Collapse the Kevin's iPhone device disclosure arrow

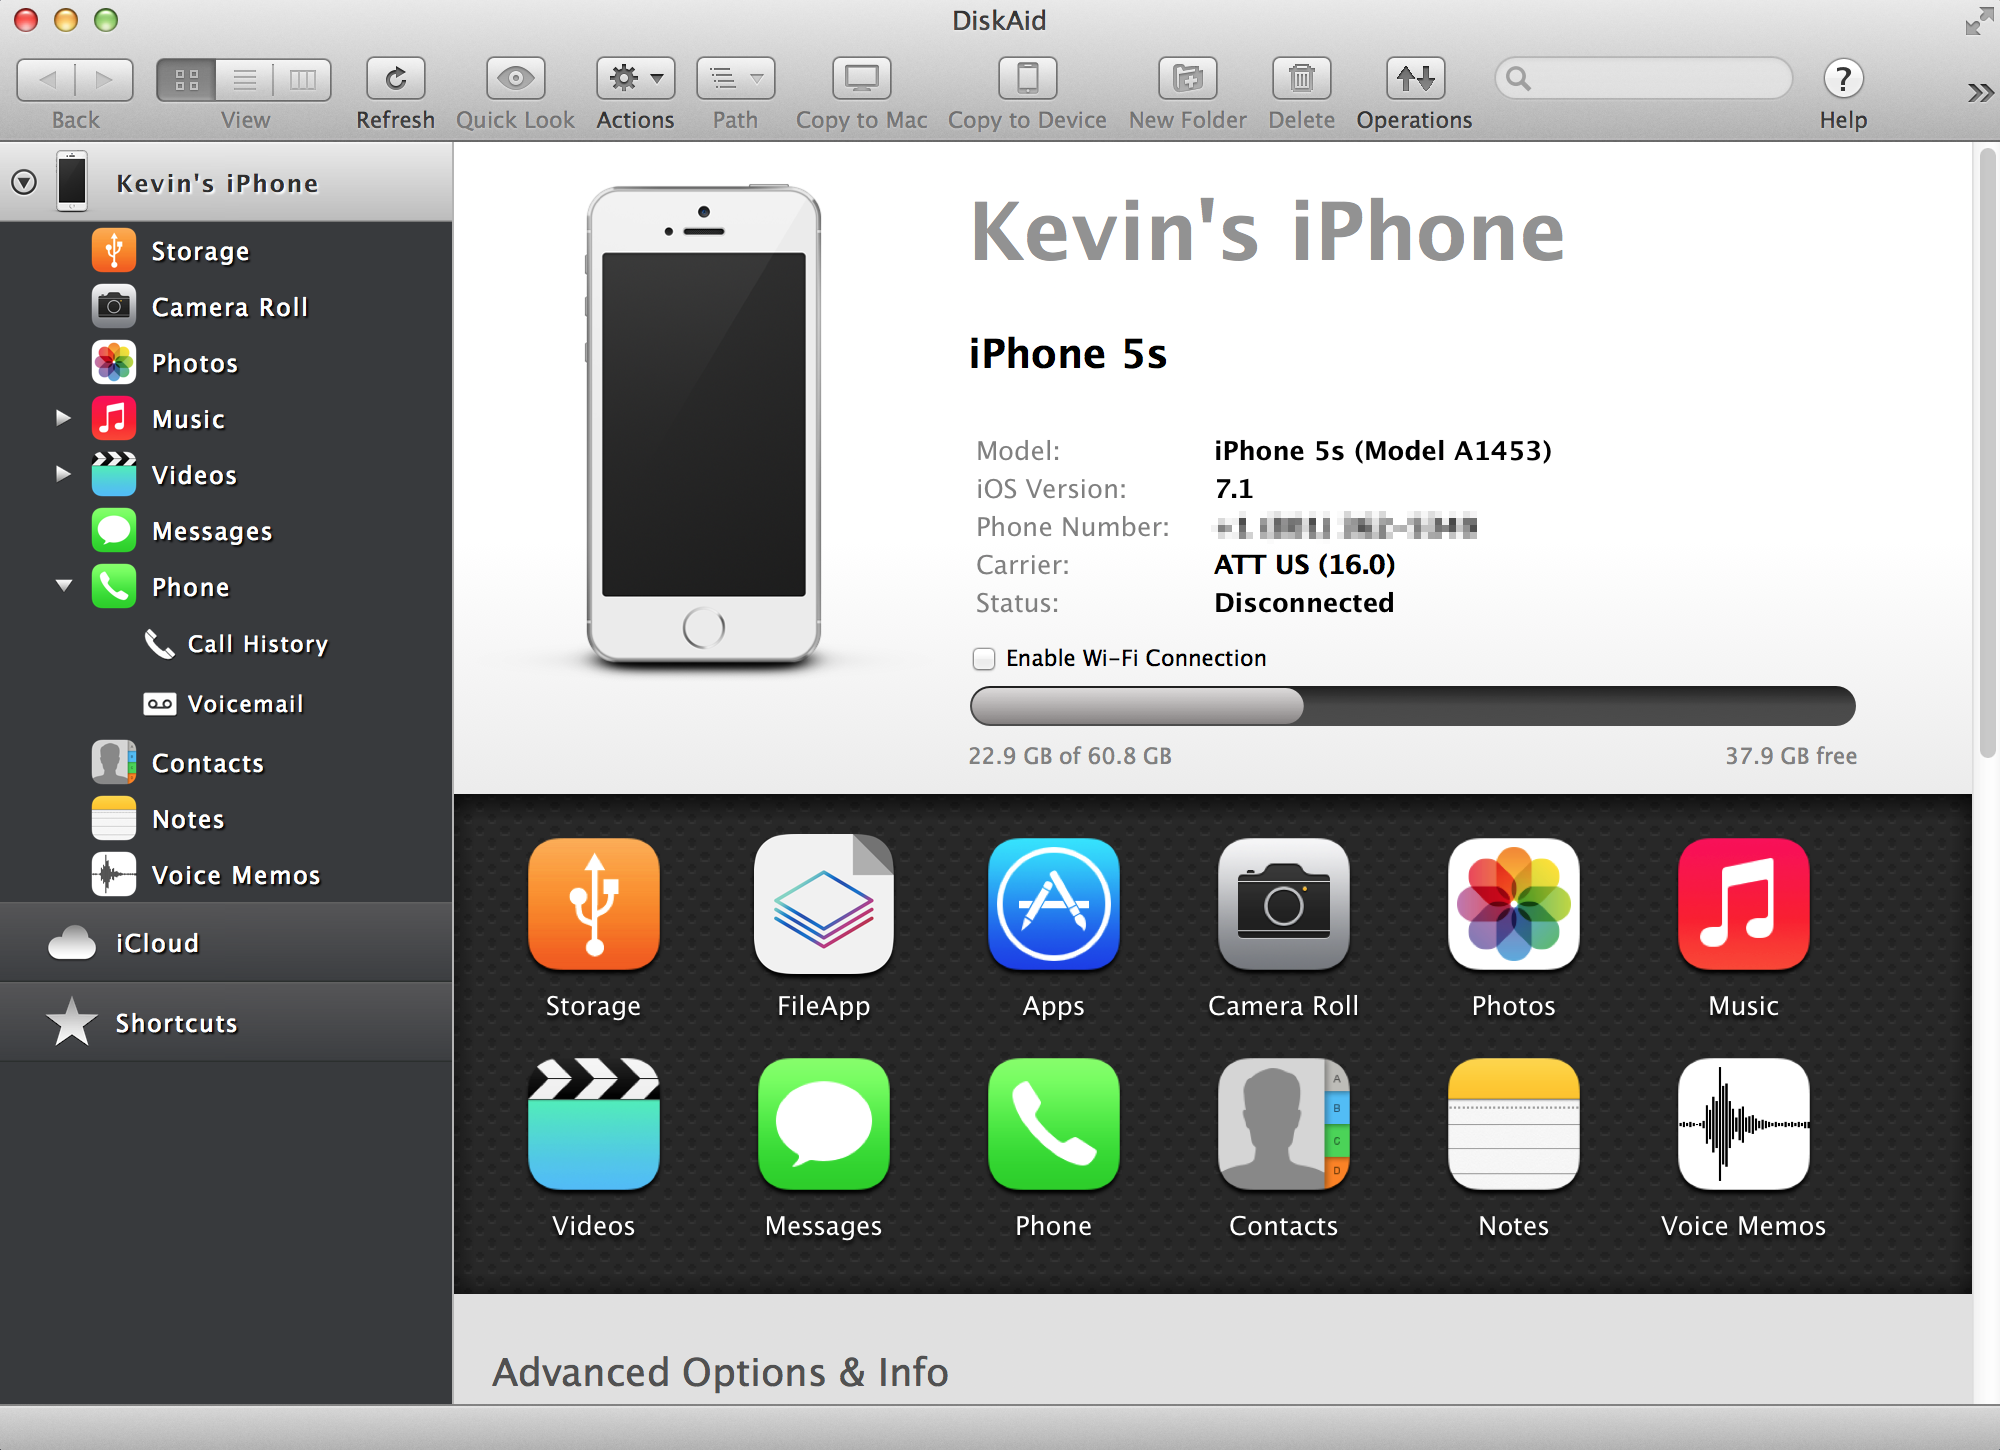24,182
